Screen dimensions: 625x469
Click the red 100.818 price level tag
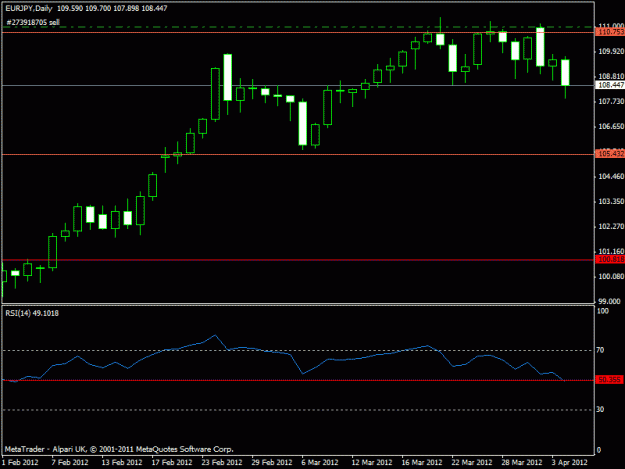[x=610, y=259]
